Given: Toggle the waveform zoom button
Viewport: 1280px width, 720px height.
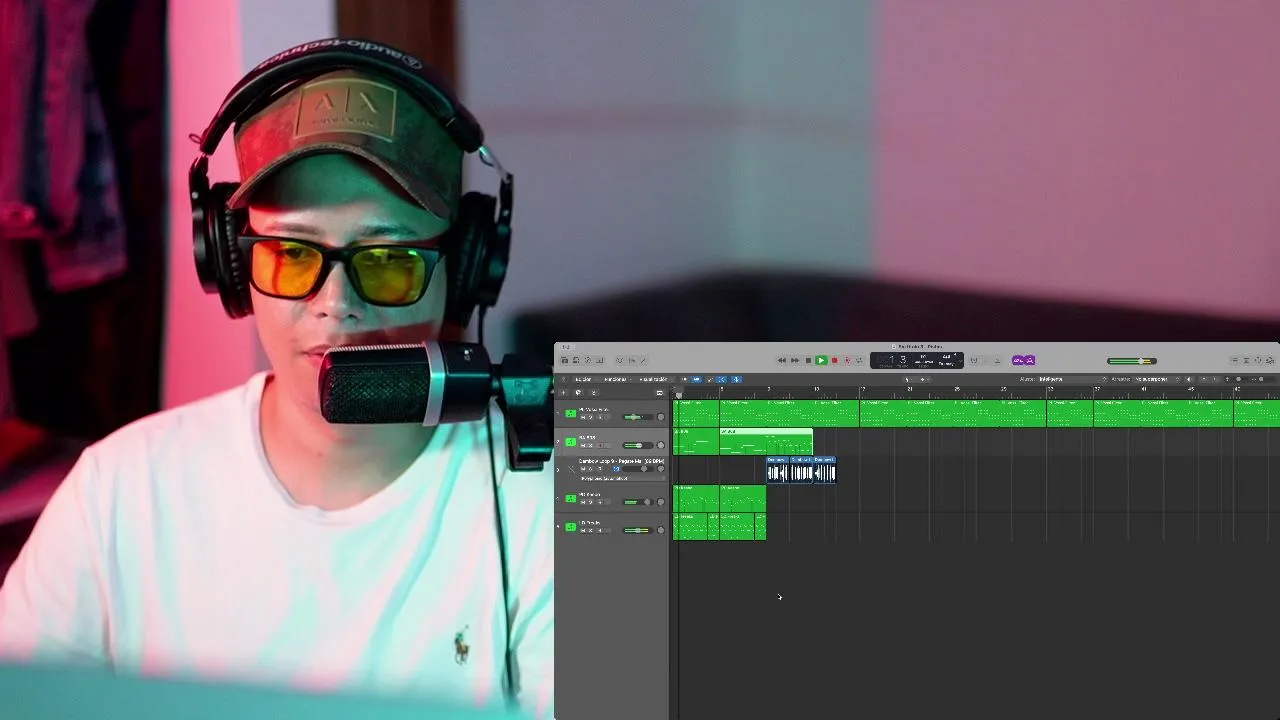Looking at the screenshot, I should (1189, 379).
